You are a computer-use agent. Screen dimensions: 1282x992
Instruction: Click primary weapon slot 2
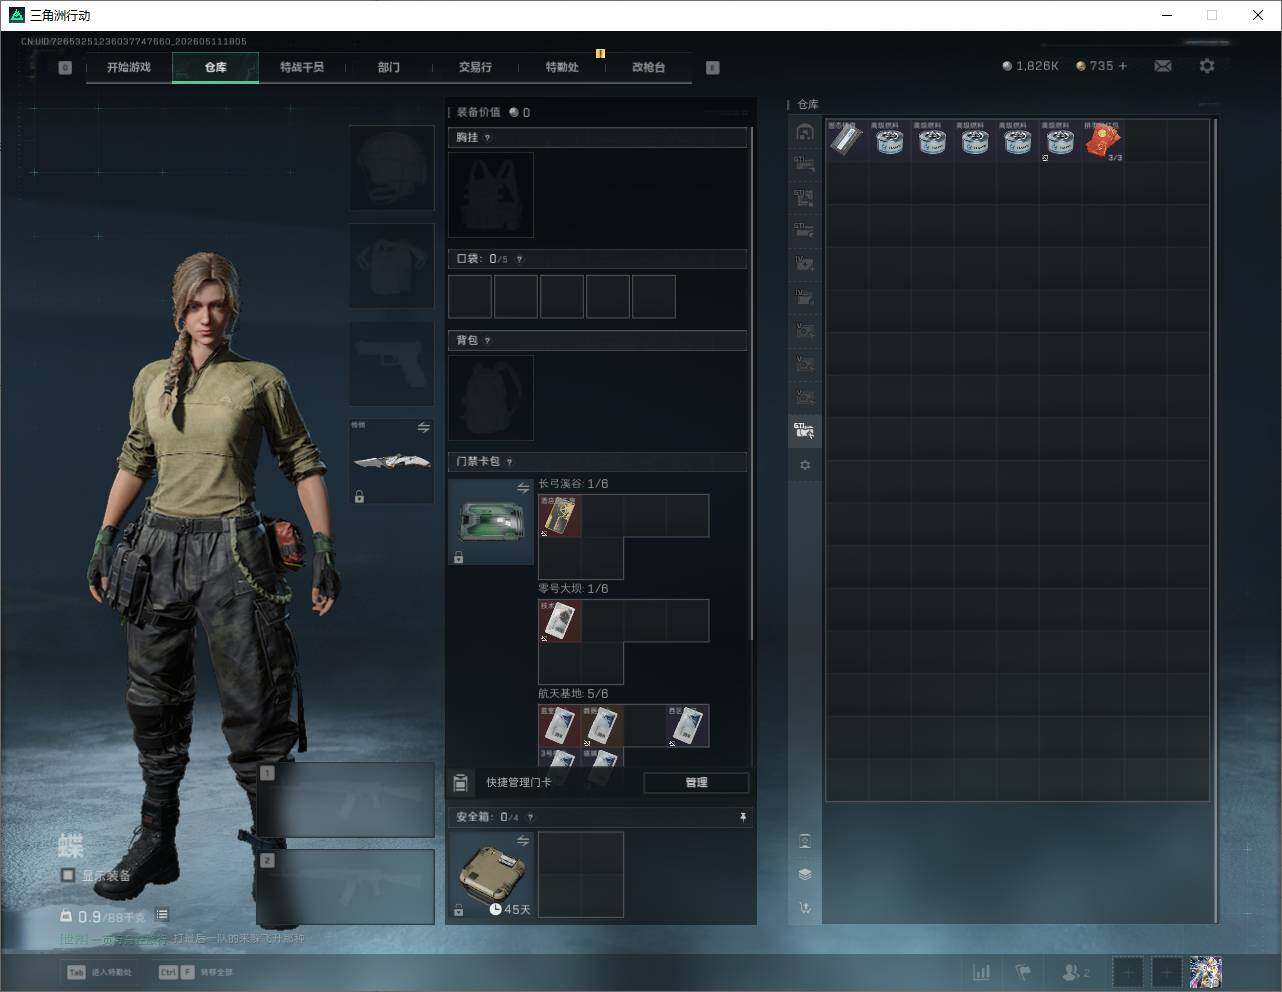(345, 887)
